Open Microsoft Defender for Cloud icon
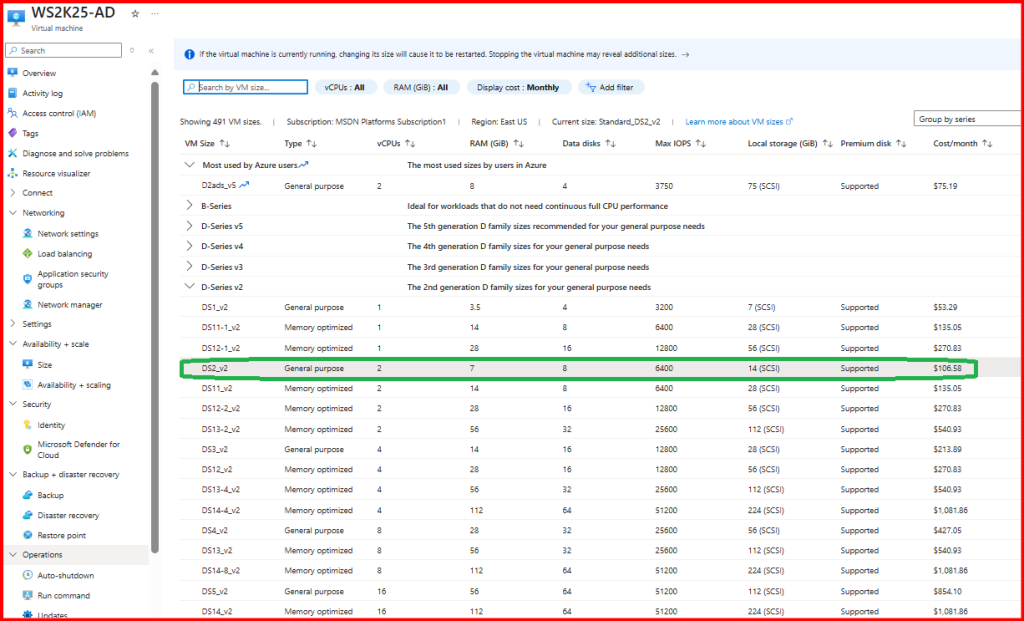 coord(27,449)
